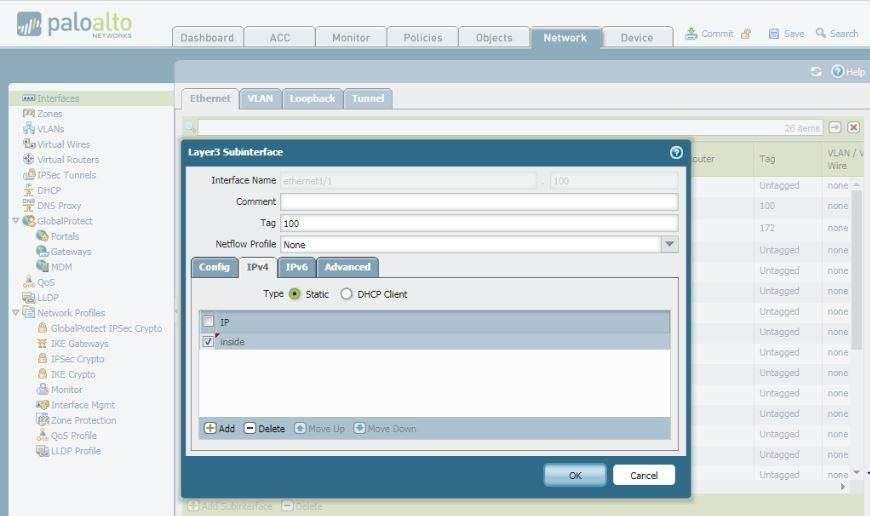
Task: Collapse the GlobalProtect tree node
Action: click(x=16, y=221)
